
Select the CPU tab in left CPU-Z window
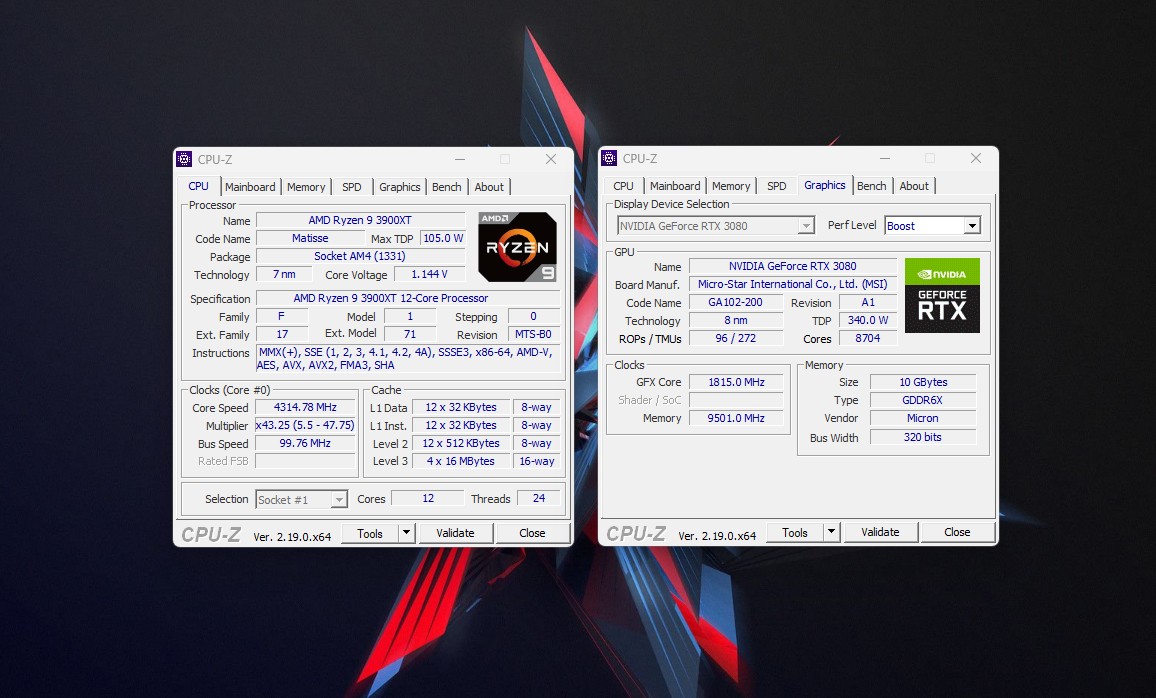[x=198, y=186]
